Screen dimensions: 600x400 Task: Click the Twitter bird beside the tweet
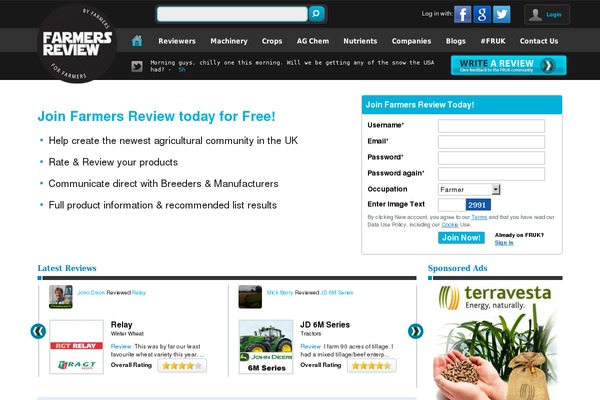click(137, 66)
